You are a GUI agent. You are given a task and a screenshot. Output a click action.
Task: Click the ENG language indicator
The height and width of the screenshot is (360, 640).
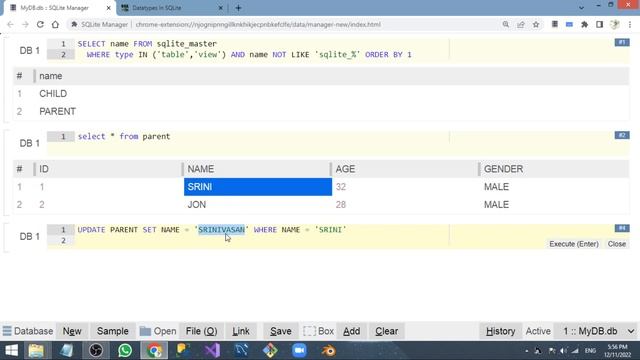click(590, 351)
